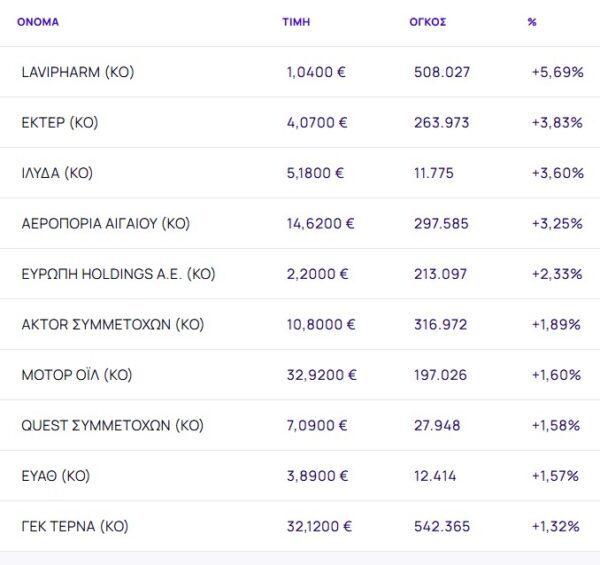Click the ΟΓΚΟΣ volume column header
Screen dimensions: 600x565
(427, 22)
